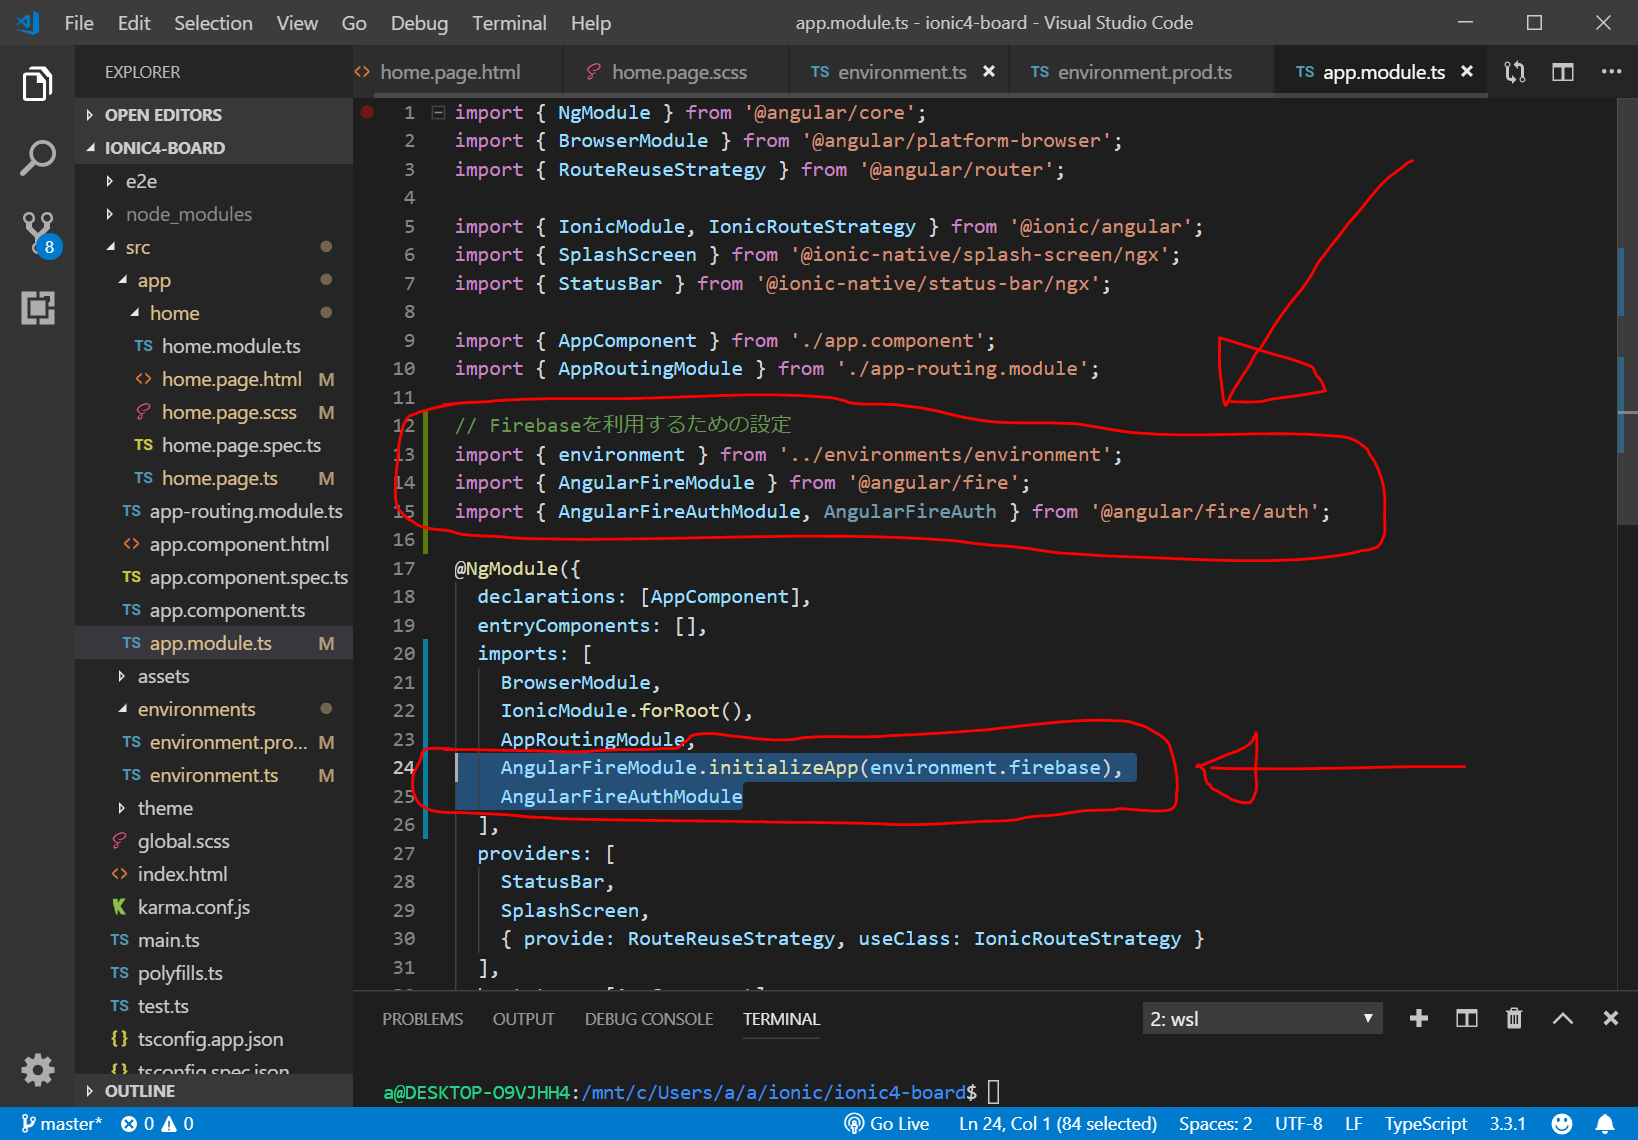Kill terminal with the trash icon
This screenshot has height=1140, width=1638.
tap(1514, 1018)
